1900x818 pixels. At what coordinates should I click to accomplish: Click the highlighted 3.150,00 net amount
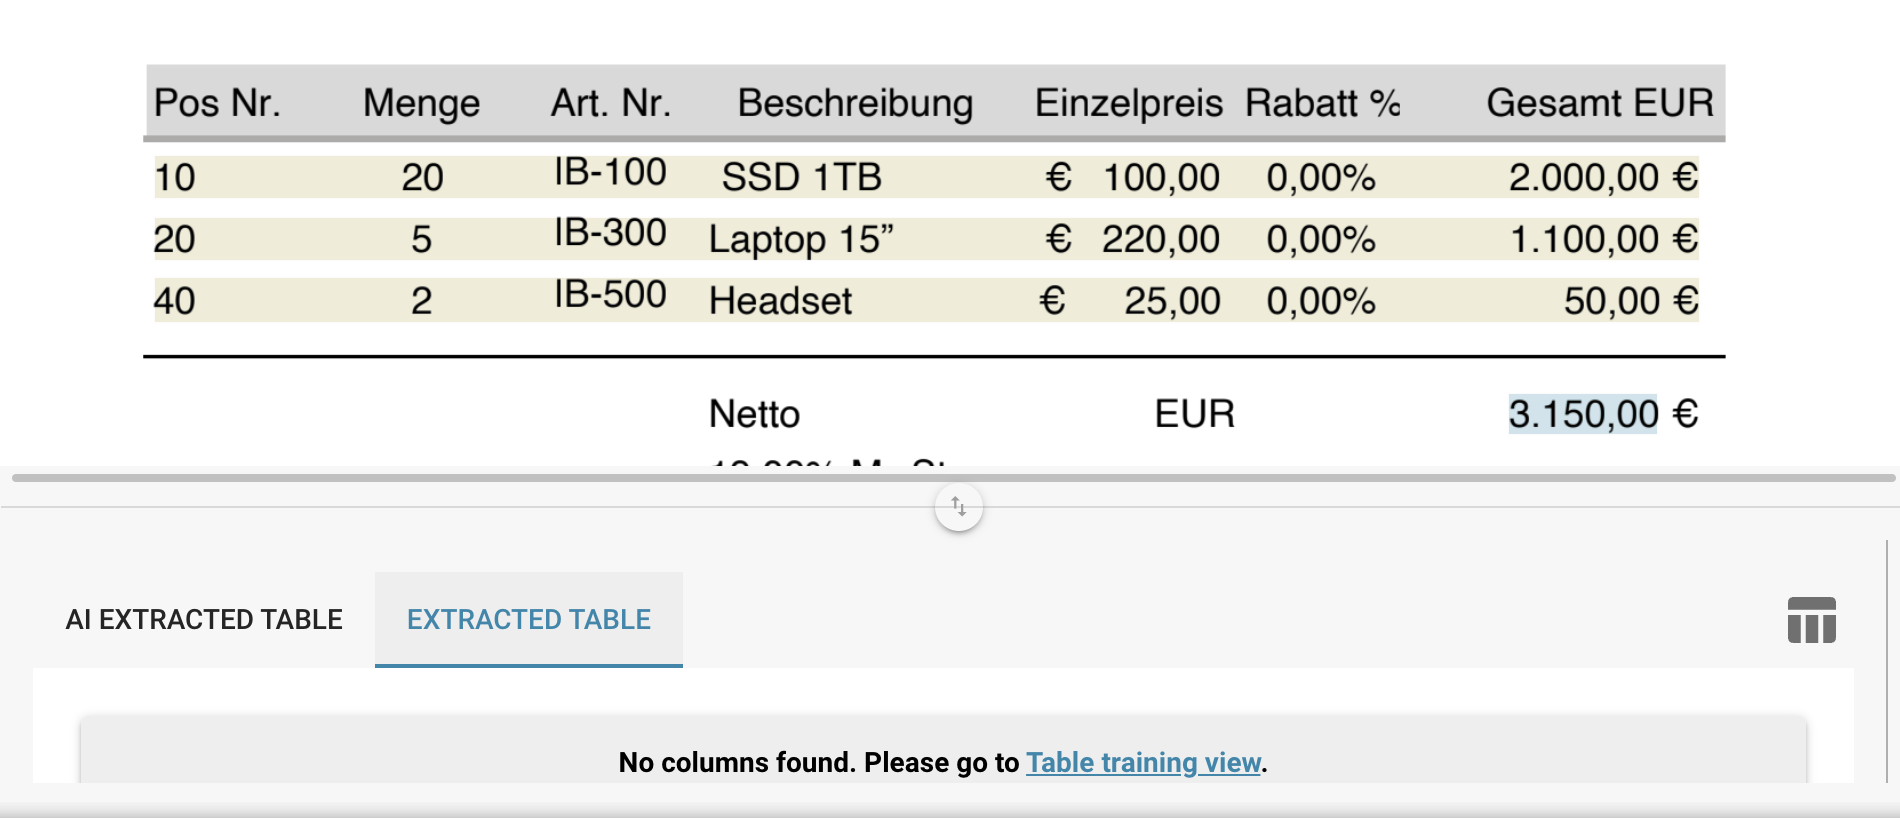1582,414
